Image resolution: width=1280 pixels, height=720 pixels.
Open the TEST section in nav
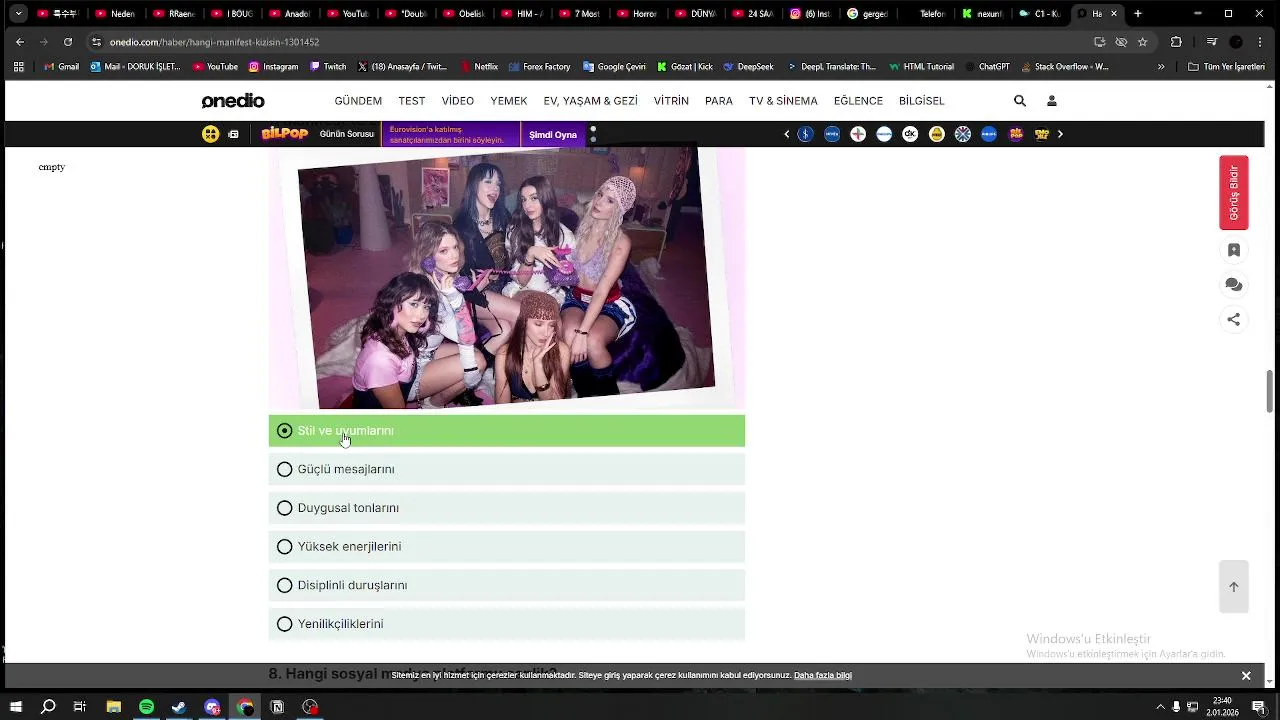411,101
